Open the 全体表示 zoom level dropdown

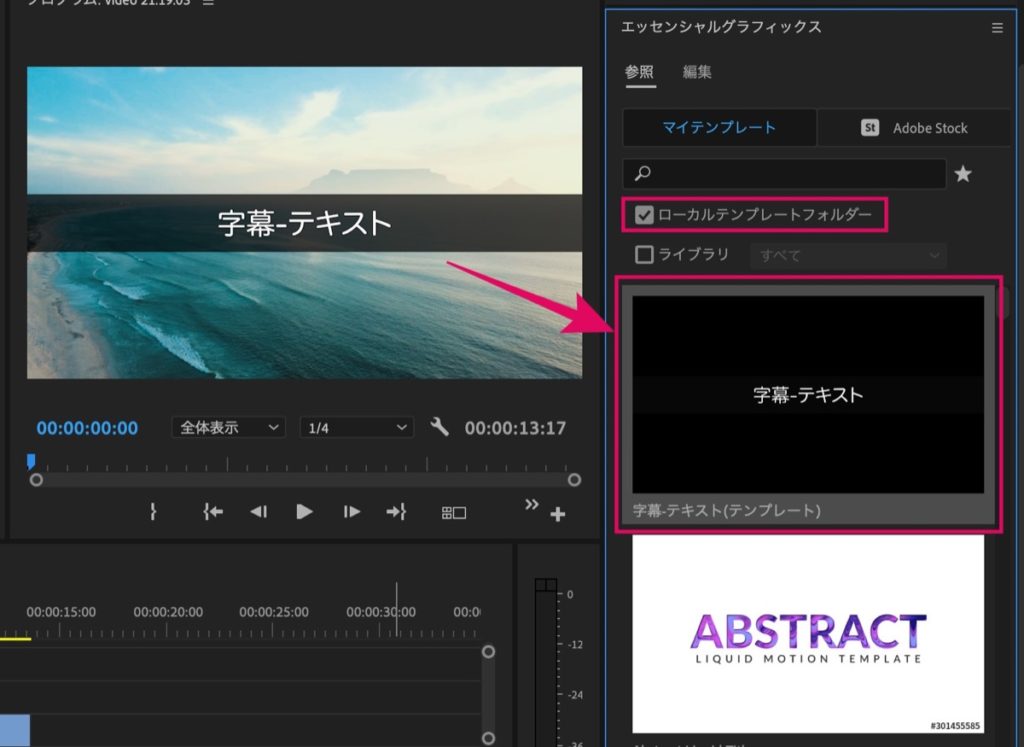click(x=229, y=428)
